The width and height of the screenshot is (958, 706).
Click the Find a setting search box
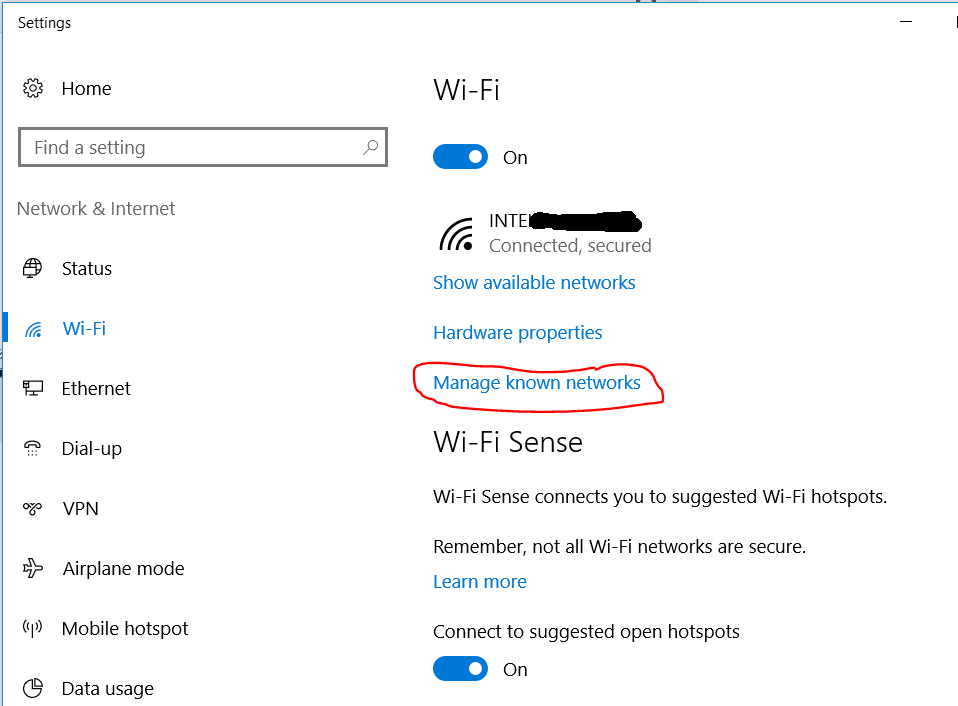pos(190,147)
